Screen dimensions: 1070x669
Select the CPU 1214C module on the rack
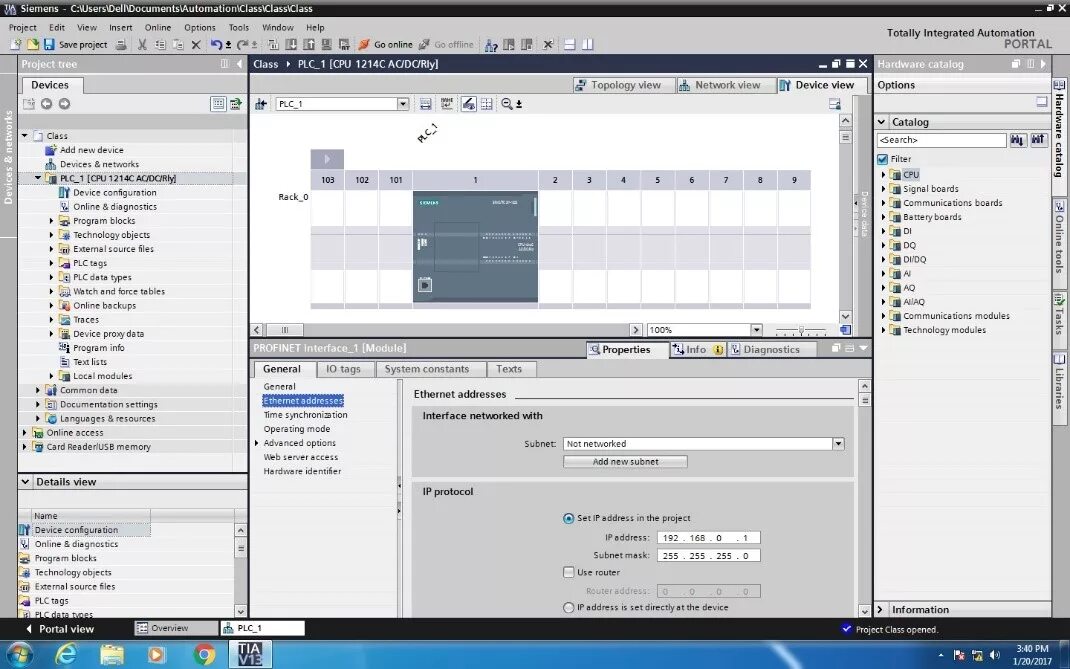coord(475,246)
